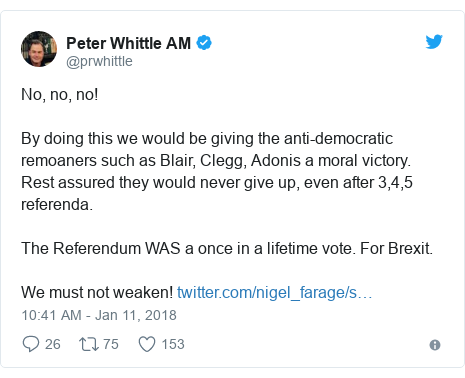Open the 10:41 AM - Jan 11, 2018 timestamp

click(99, 315)
